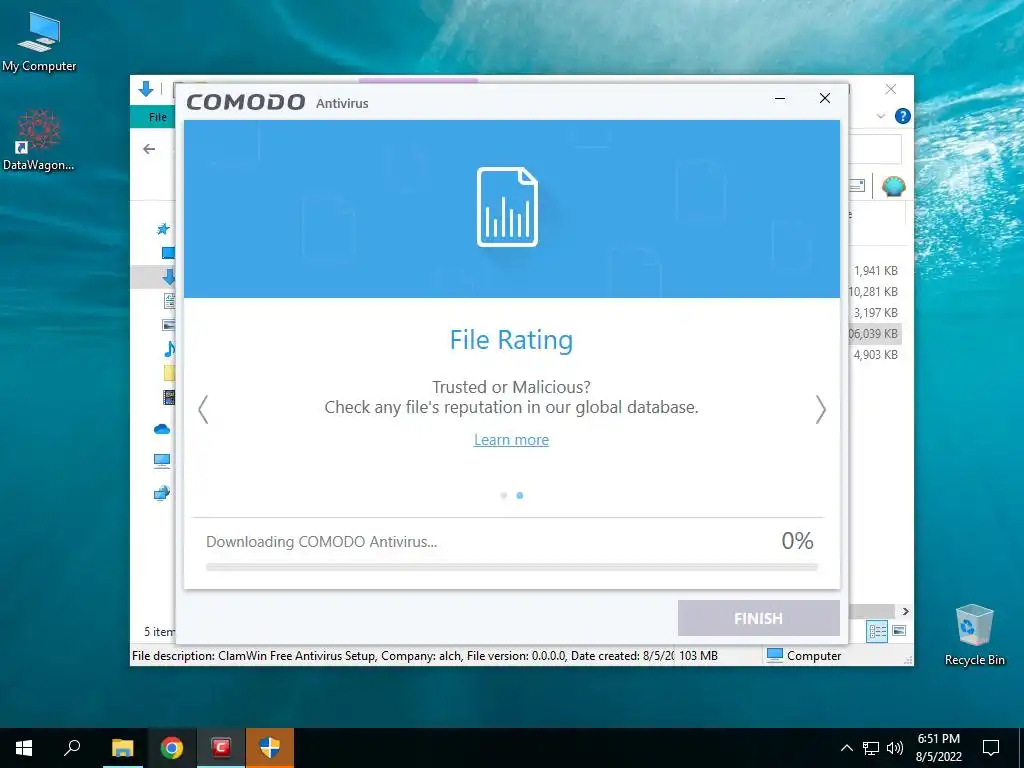
Task: Click the download progress bar
Action: [x=511, y=567]
